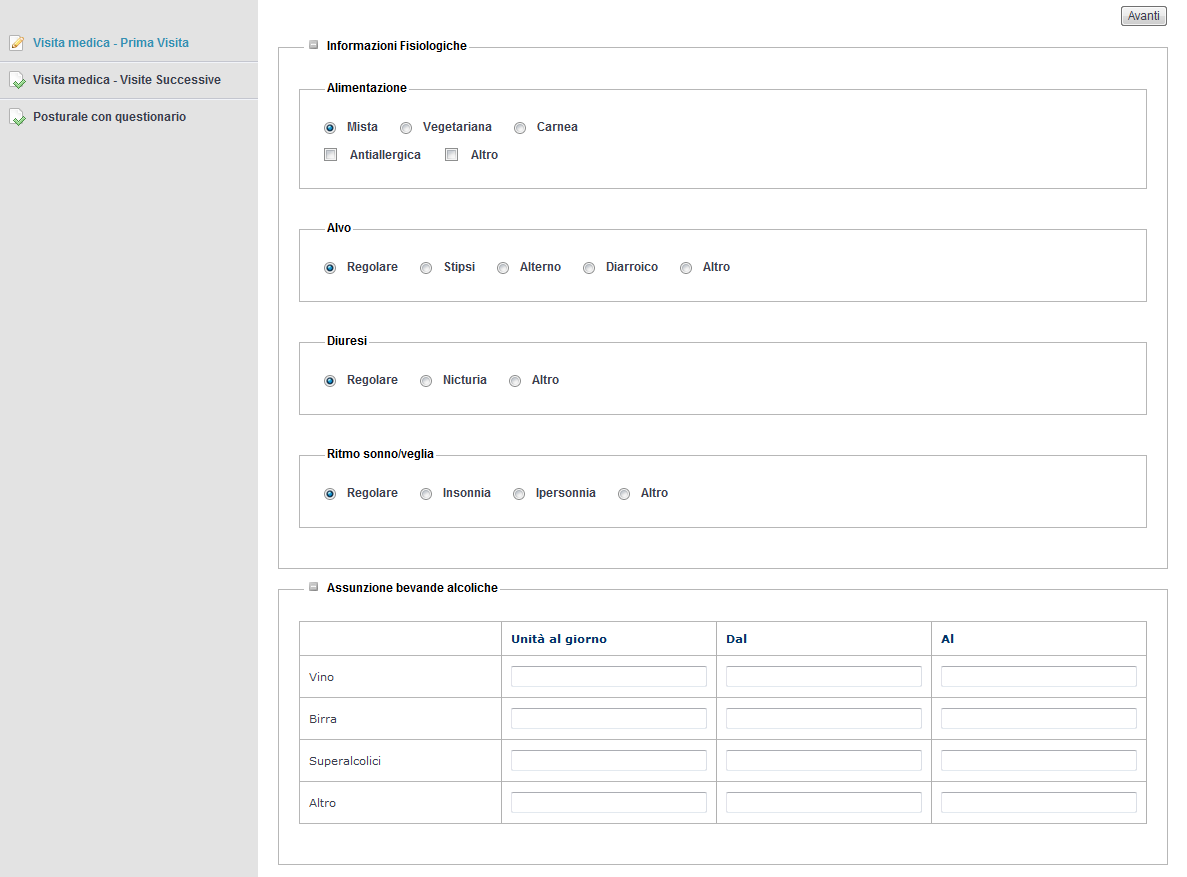This screenshot has height=877, width=1187.
Task: Click Birra Unità al giorno field
Action: (609, 719)
